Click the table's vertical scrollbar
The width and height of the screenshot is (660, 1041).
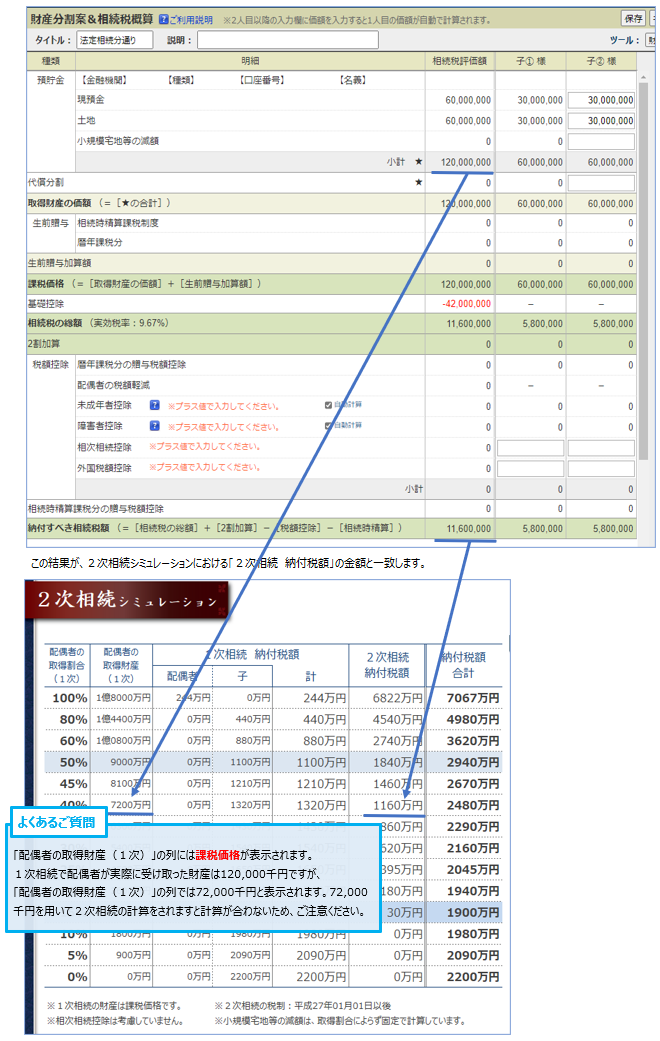tap(644, 250)
